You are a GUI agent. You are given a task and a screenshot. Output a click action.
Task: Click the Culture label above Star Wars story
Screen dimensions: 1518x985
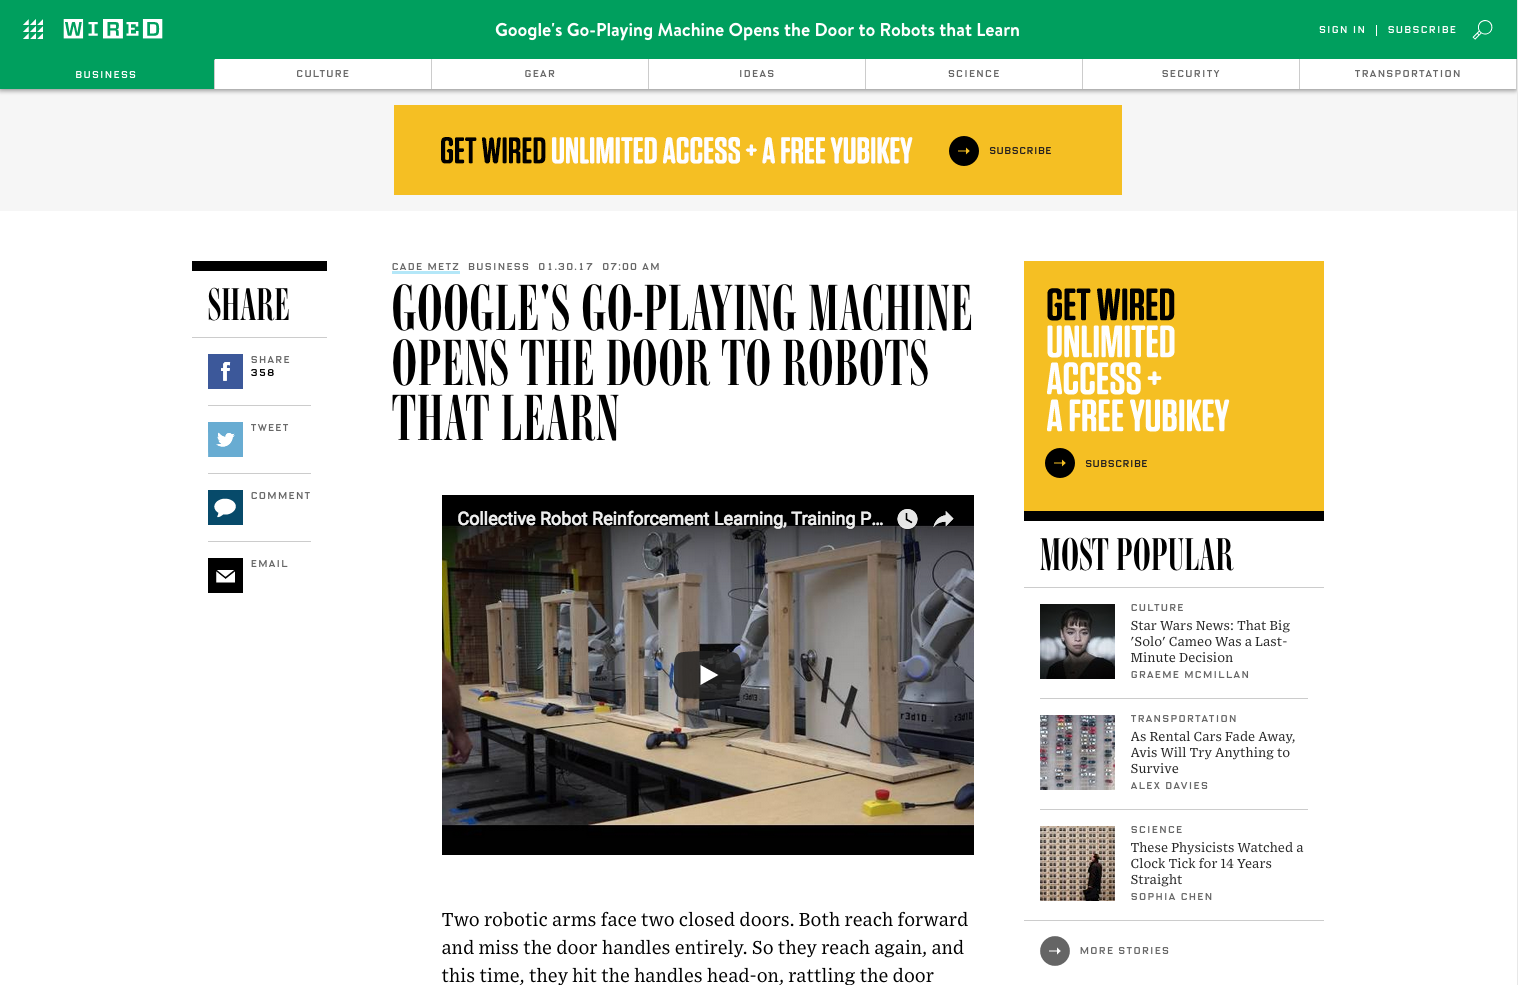[1157, 608]
